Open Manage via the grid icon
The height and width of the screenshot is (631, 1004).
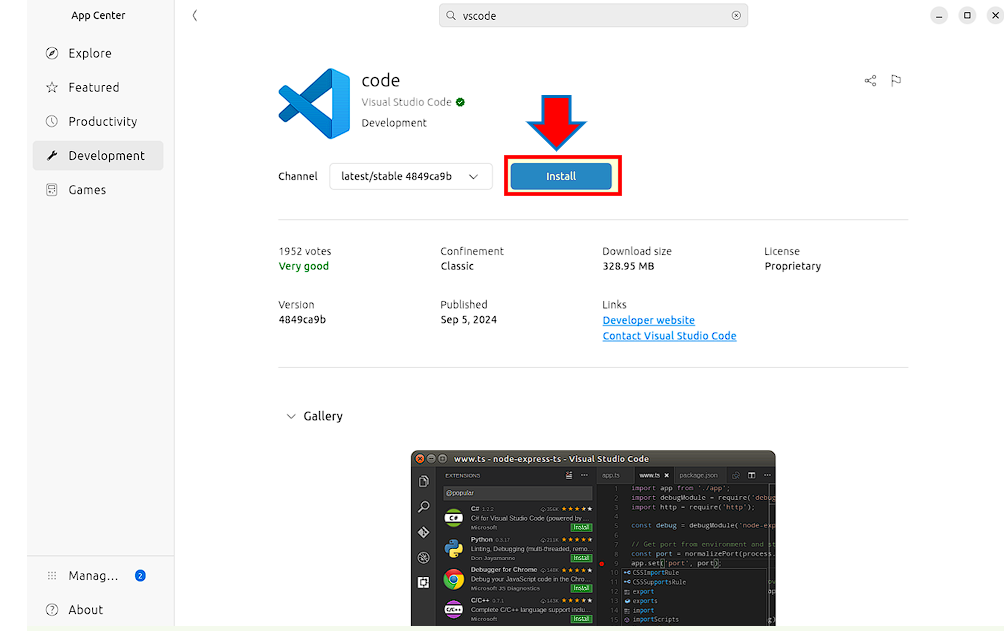pos(50,575)
